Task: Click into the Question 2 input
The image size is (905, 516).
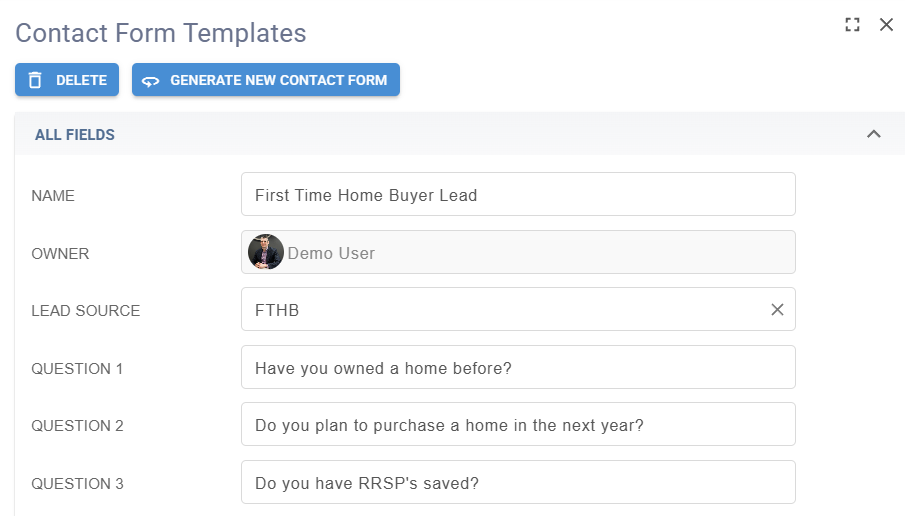Action: (x=518, y=425)
